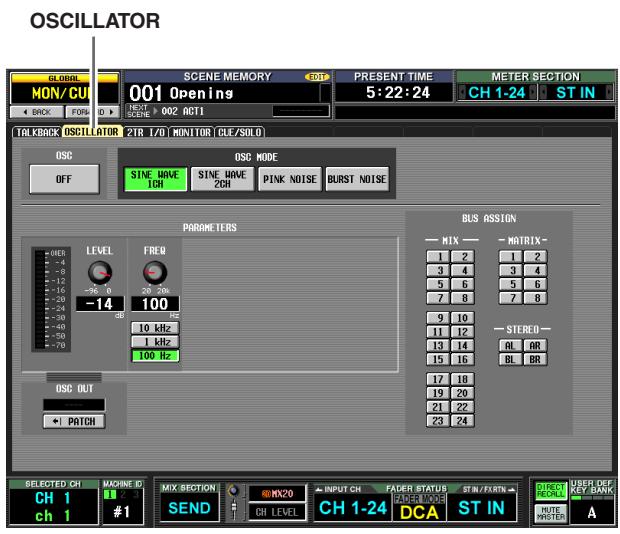Click the scene memory name 001 Opening

pyautogui.click(x=182, y=93)
